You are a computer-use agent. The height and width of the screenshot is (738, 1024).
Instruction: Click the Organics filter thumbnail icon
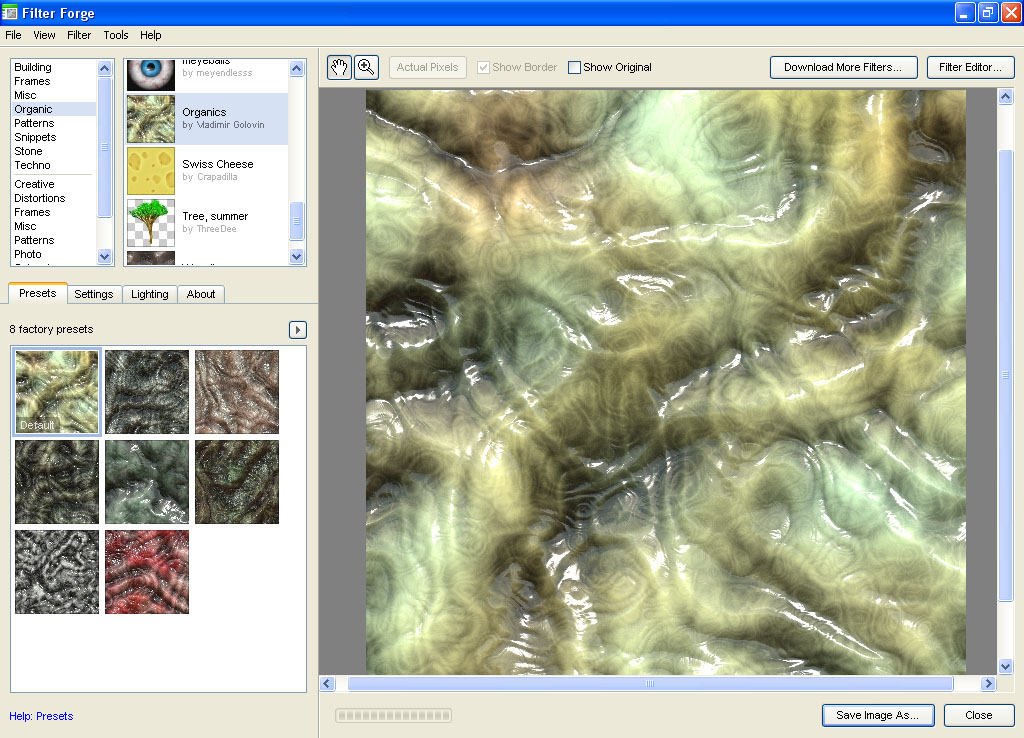(x=151, y=119)
